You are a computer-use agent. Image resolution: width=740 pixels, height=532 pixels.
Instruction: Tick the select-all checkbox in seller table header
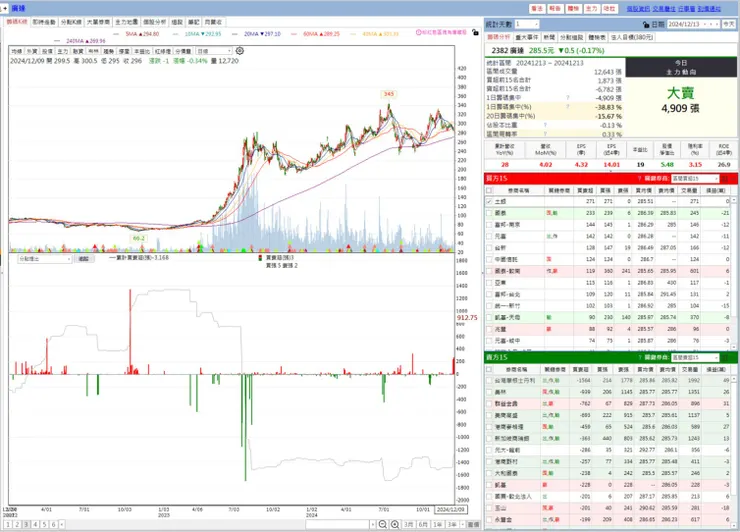tap(489, 369)
